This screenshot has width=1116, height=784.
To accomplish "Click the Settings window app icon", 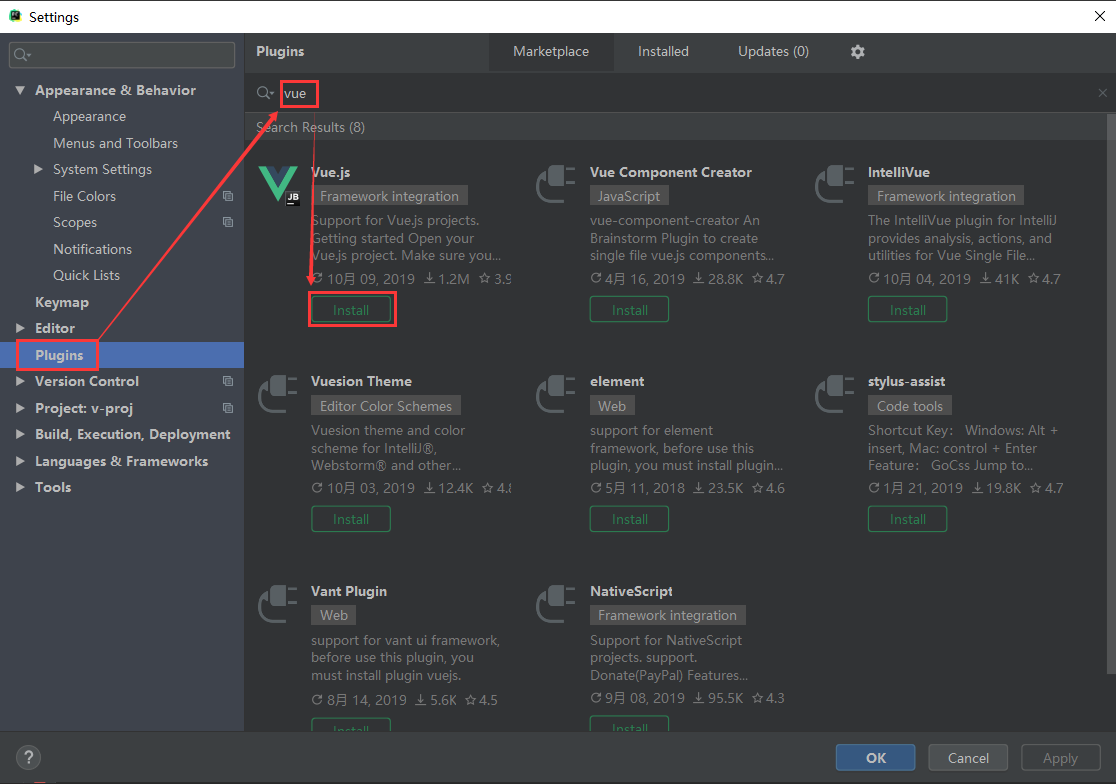I will click(15, 16).
